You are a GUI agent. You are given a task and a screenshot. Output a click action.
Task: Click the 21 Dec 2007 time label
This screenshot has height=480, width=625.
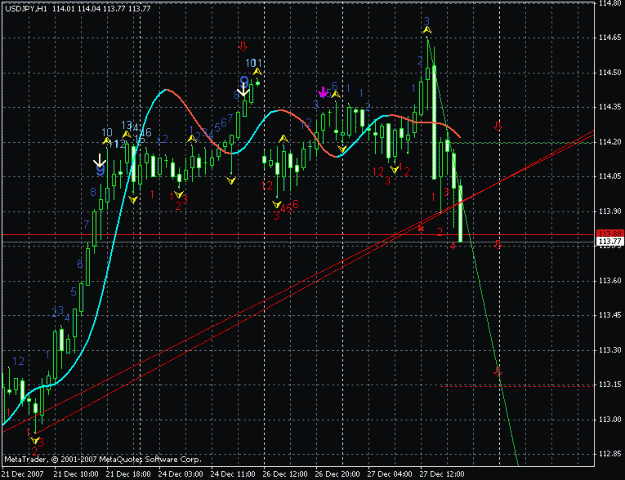pos(21,474)
